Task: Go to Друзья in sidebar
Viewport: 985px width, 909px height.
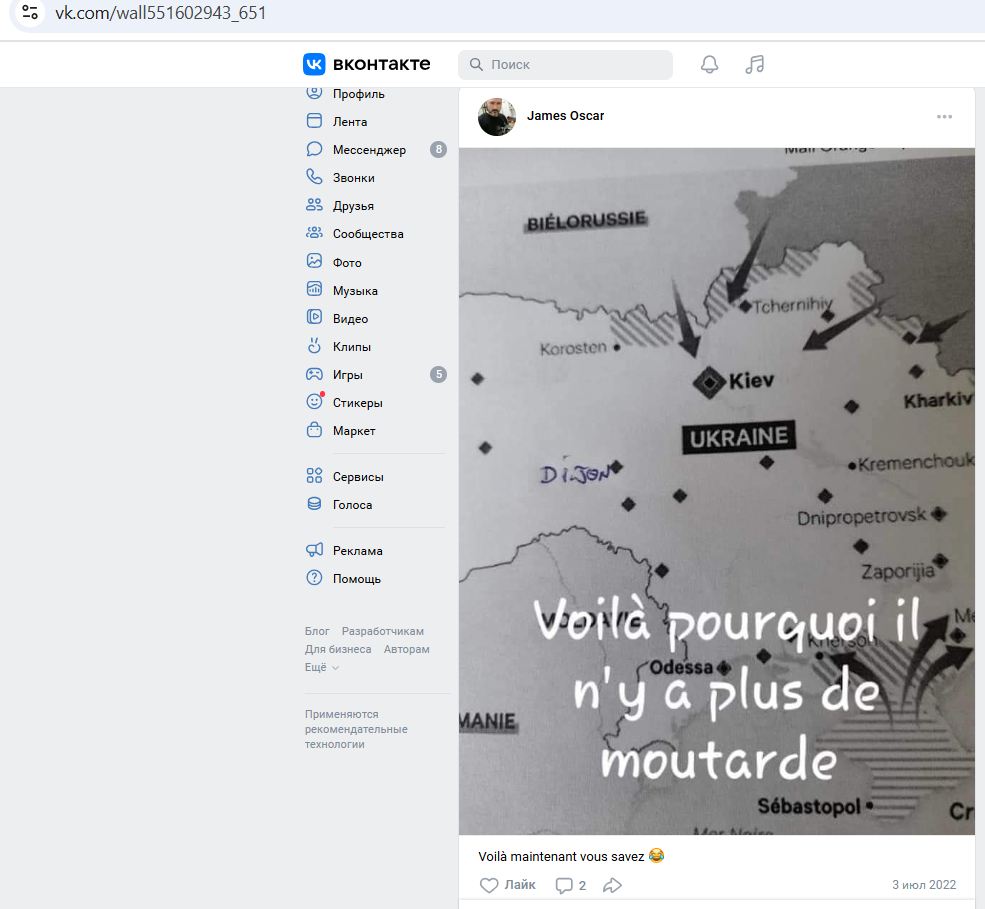Action: [353, 206]
